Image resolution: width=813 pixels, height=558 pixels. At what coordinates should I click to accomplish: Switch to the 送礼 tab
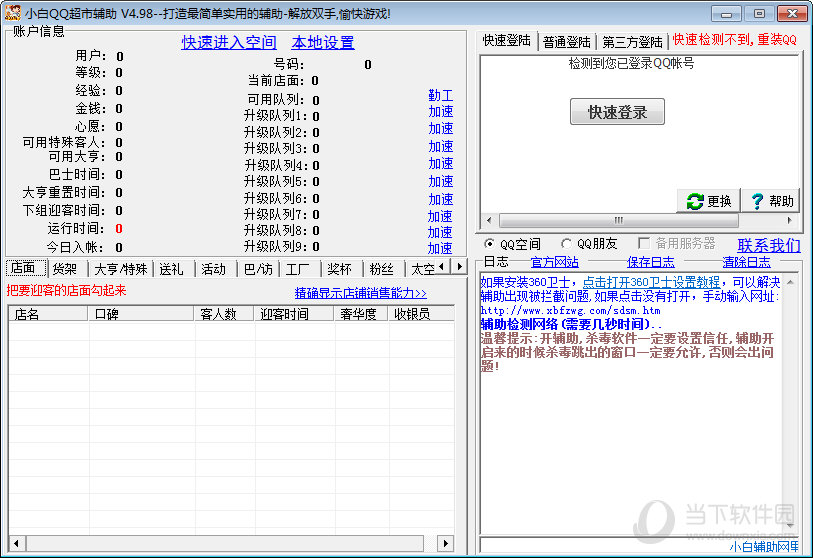point(172,269)
